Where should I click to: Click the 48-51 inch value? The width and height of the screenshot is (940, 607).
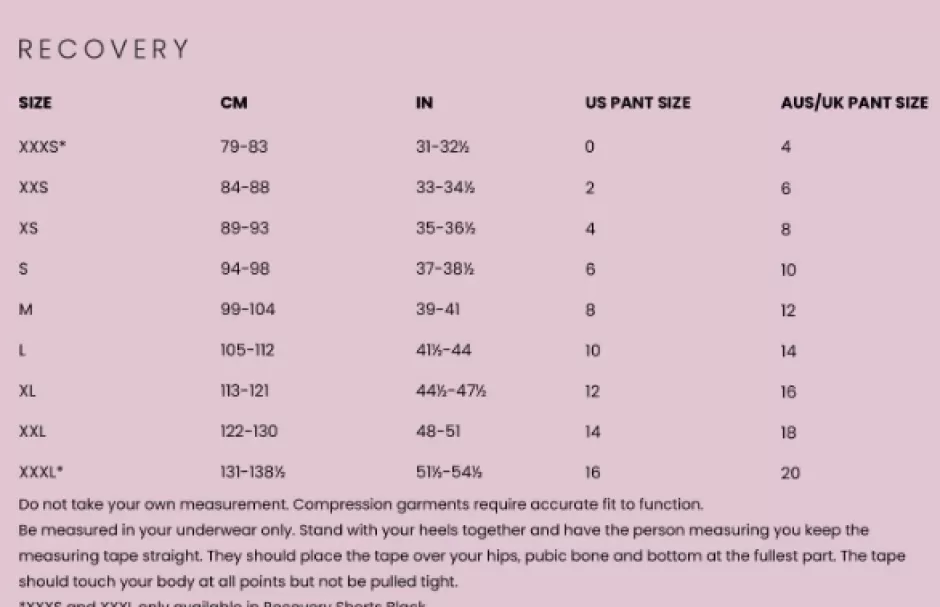pos(439,432)
